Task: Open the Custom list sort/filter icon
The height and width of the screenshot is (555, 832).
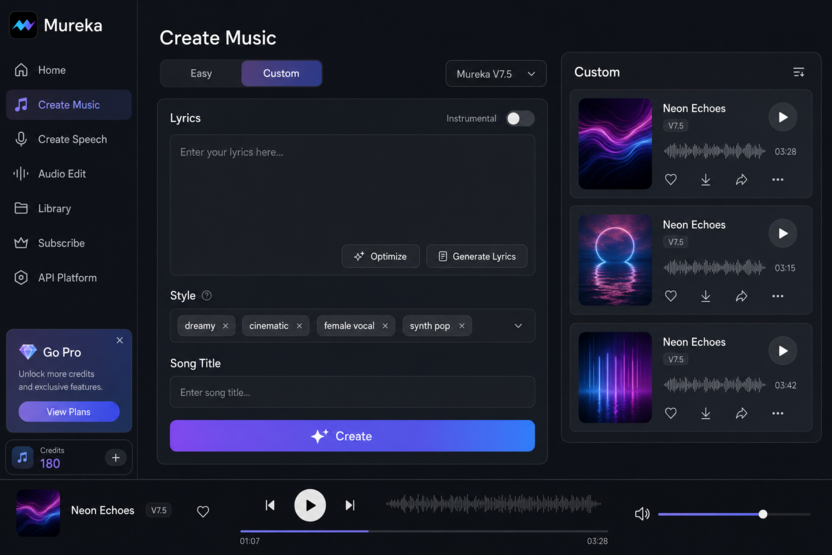Action: tap(799, 72)
